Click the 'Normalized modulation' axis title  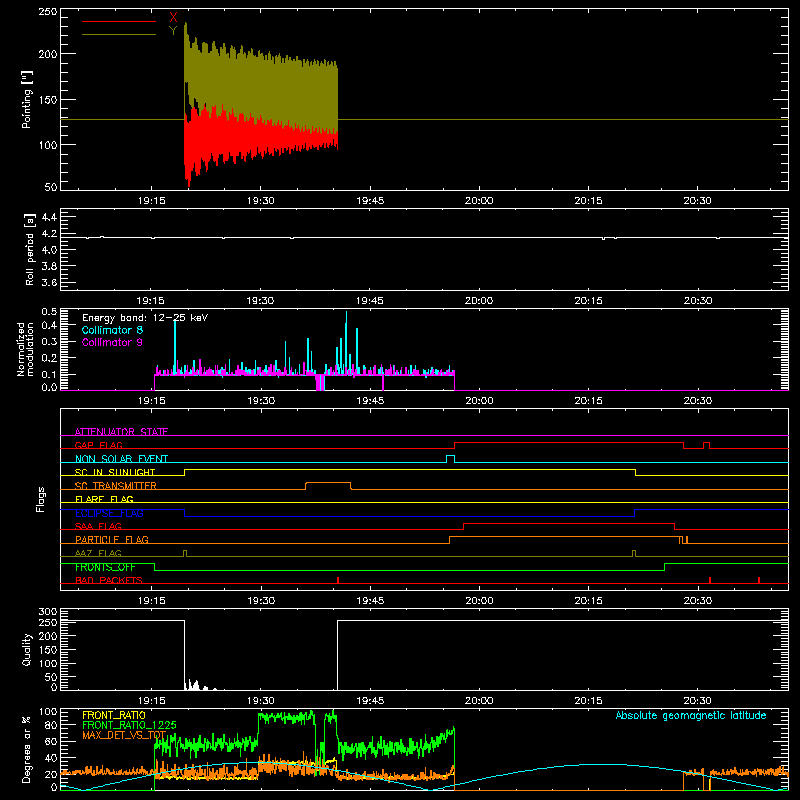click(x=25, y=349)
